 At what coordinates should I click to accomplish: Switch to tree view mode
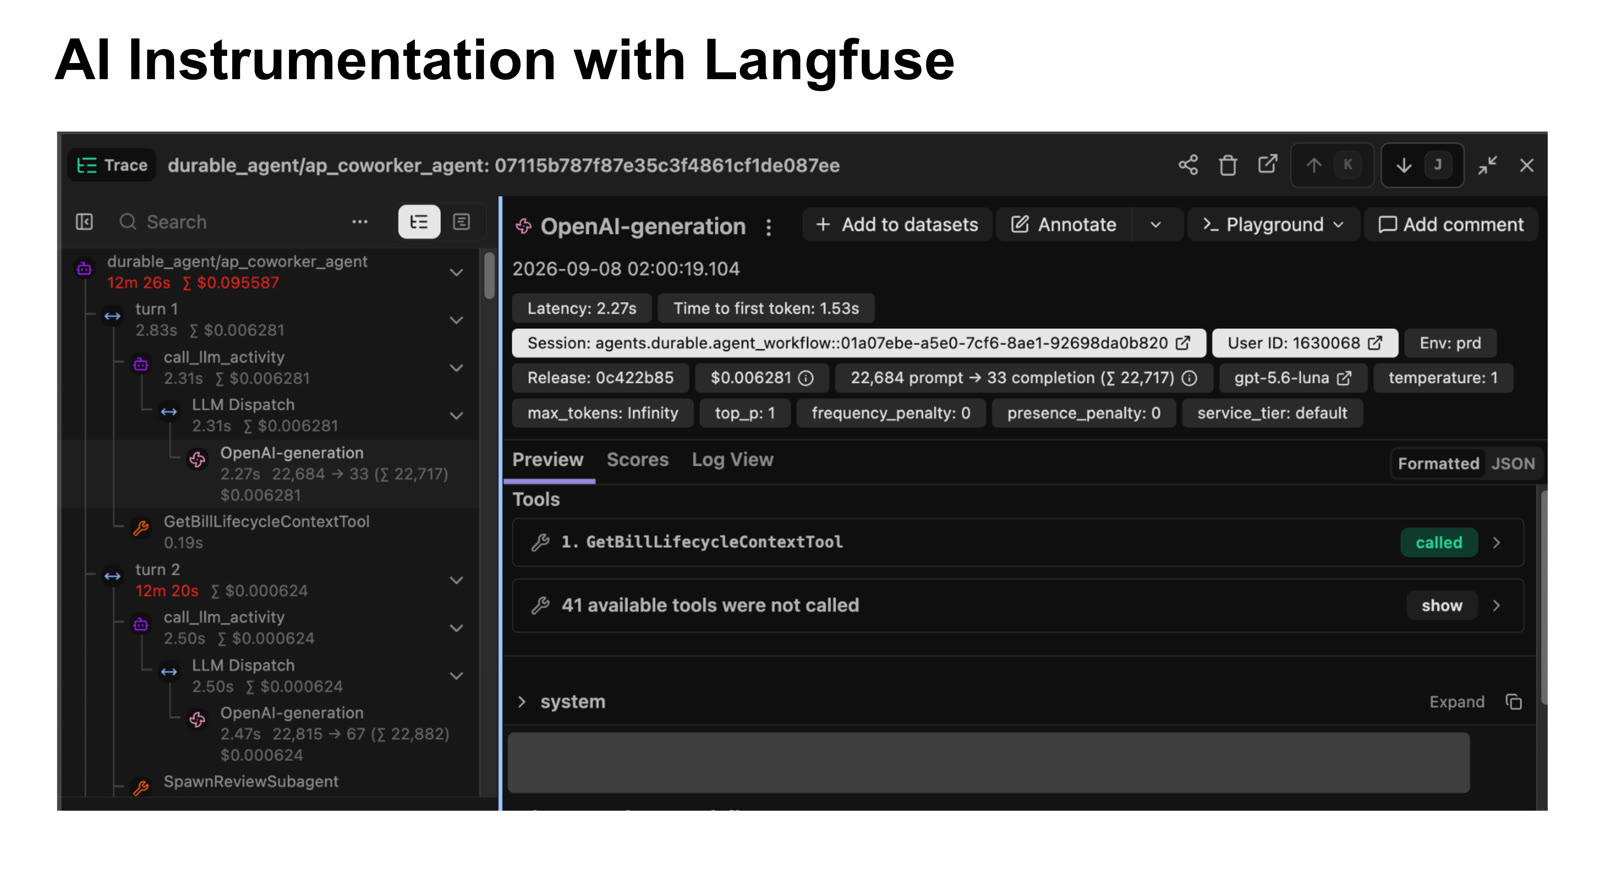[x=419, y=222]
